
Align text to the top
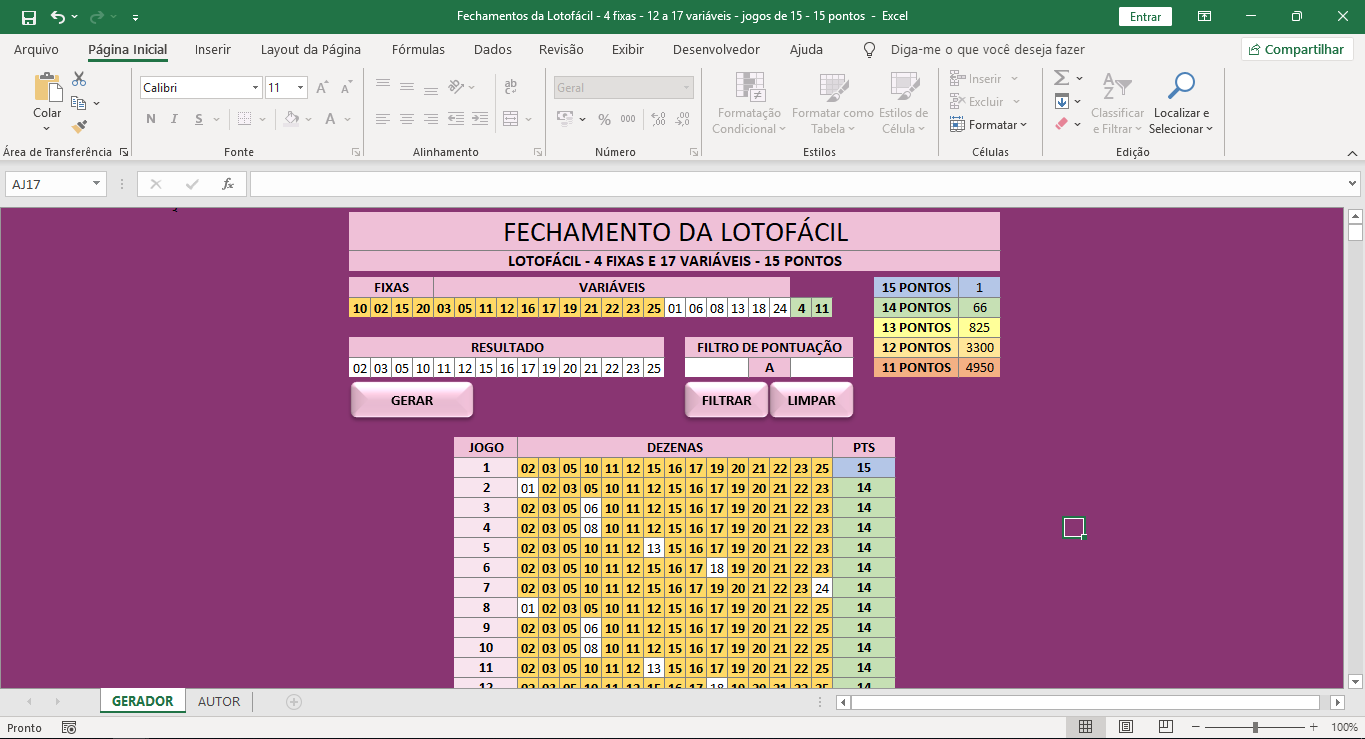tap(383, 87)
